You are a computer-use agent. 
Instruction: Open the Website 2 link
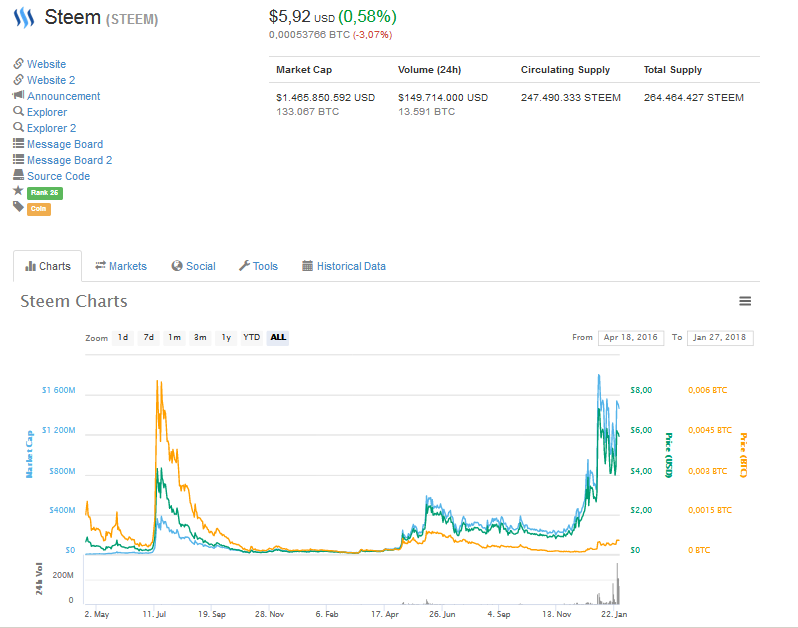pos(51,80)
